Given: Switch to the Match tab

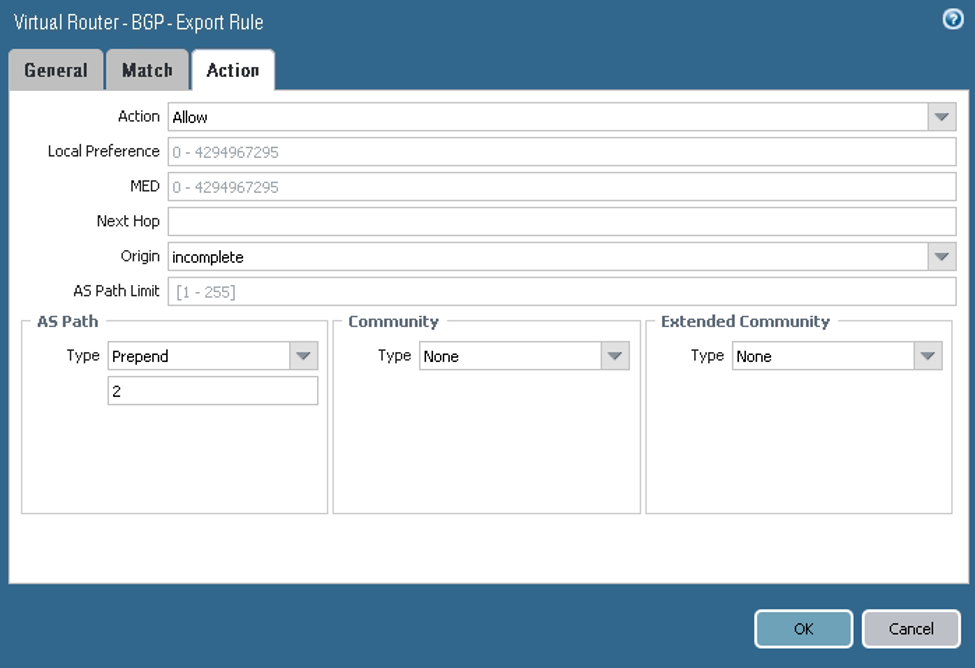Looking at the screenshot, I should [147, 70].
